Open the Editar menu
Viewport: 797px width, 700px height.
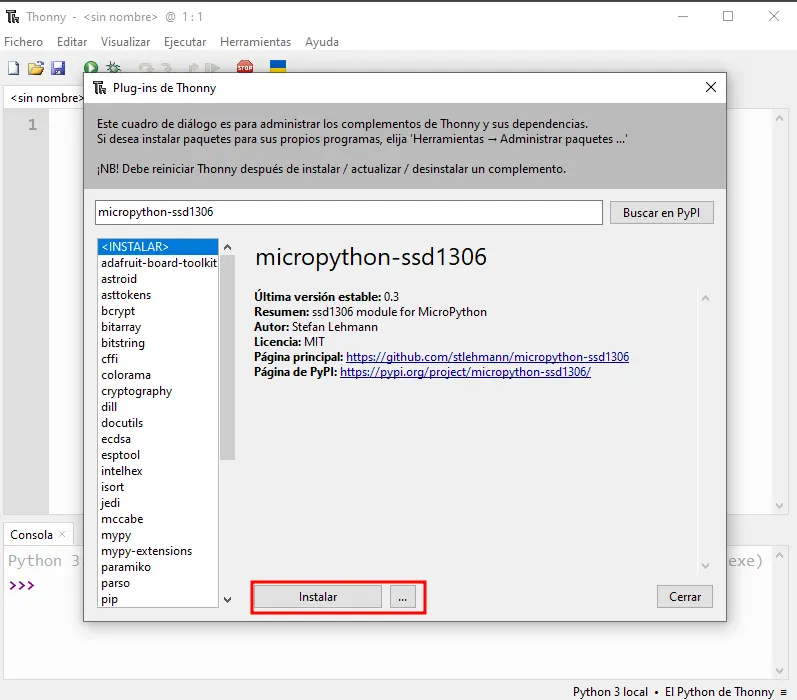tap(72, 42)
